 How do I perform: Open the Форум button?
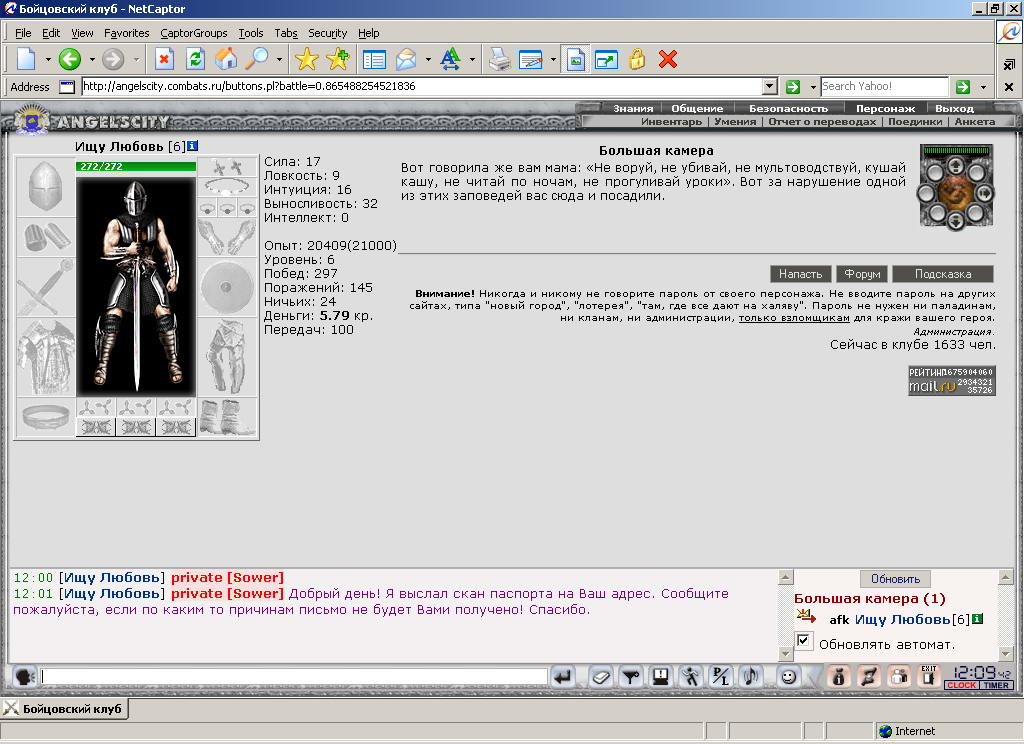point(862,274)
